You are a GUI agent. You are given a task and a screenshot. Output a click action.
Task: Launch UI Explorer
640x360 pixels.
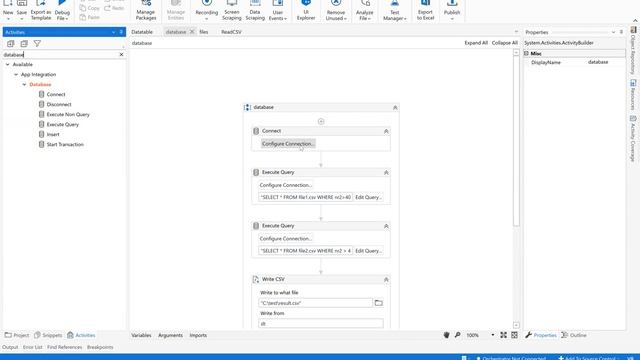[306, 11]
